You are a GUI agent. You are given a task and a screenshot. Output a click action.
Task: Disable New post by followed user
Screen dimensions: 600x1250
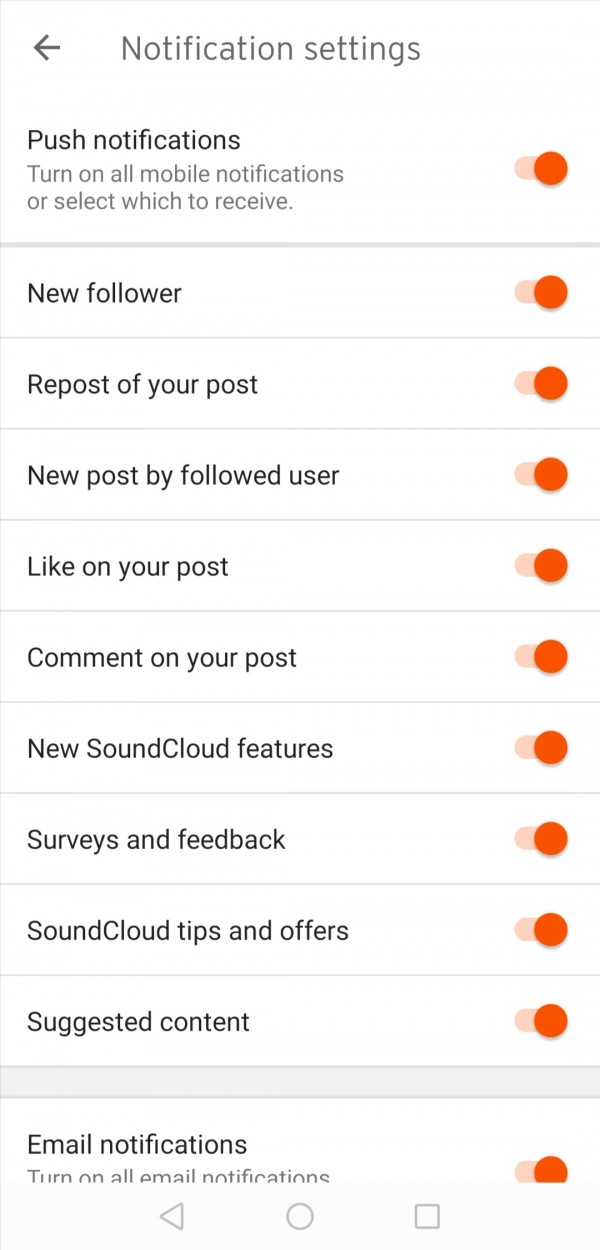(542, 475)
